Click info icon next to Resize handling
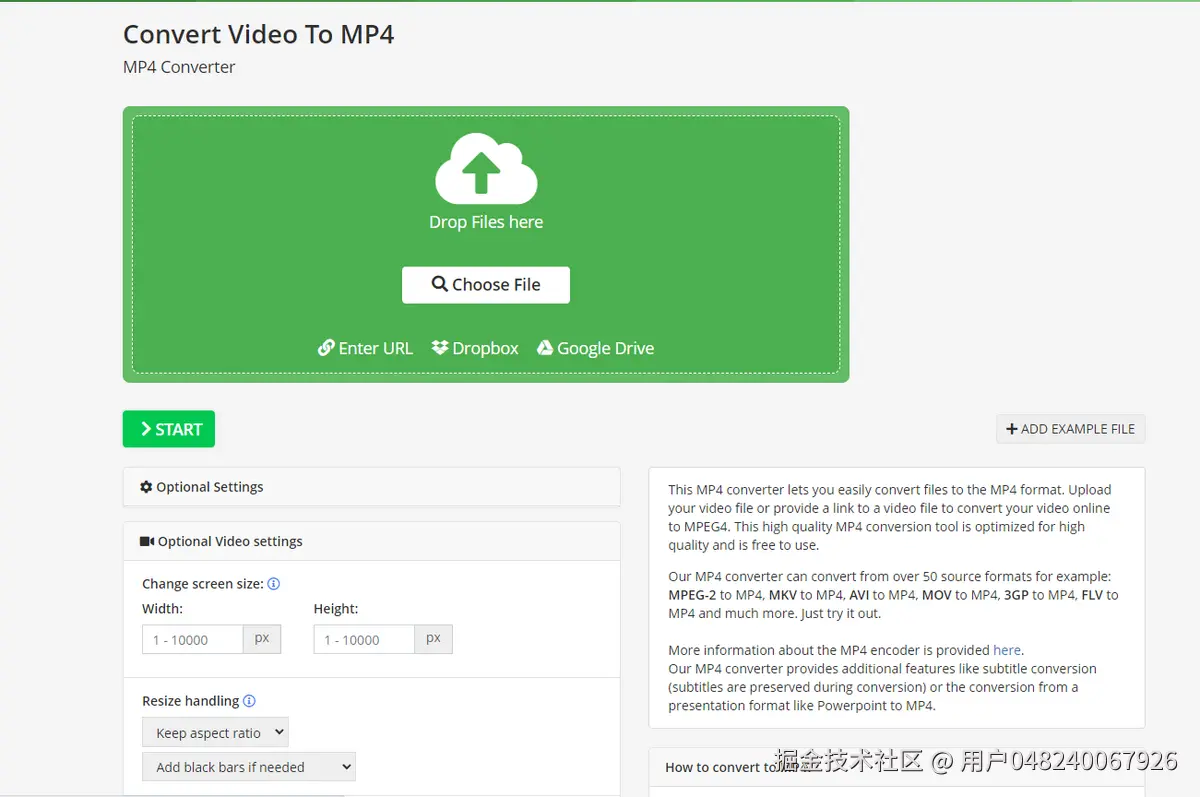 250,701
